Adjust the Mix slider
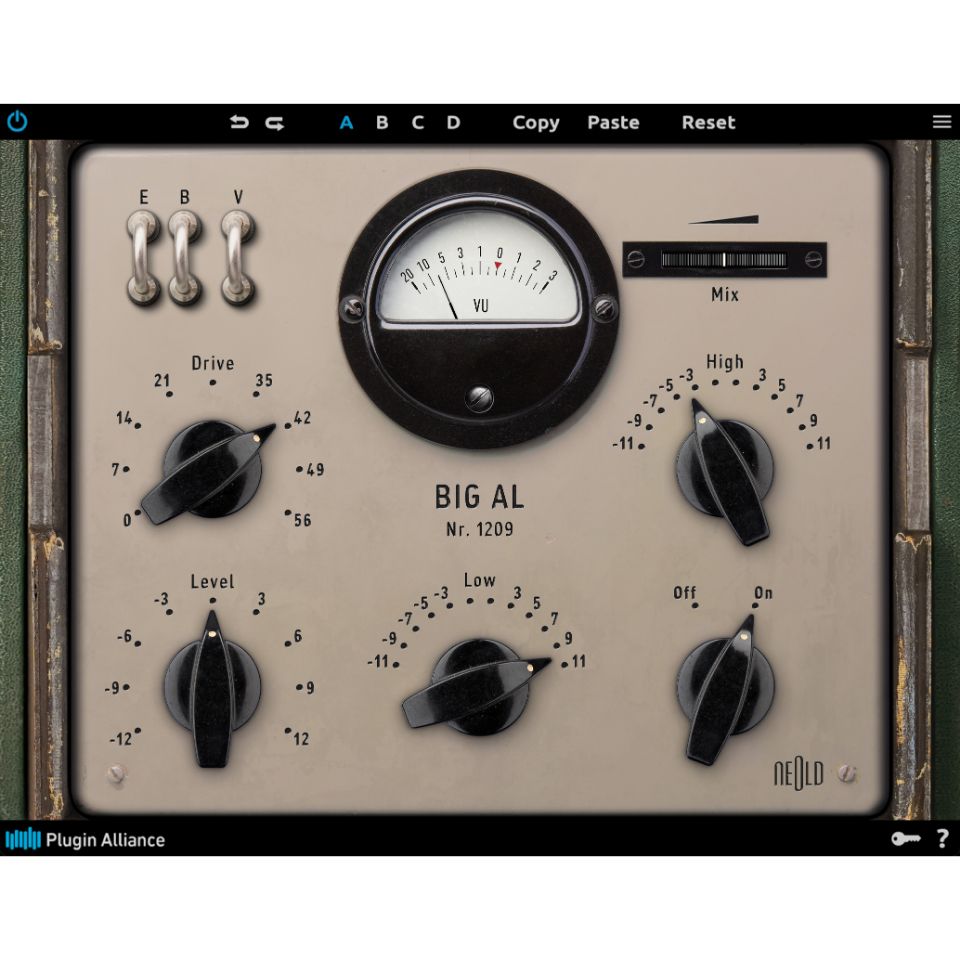The width and height of the screenshot is (960, 960). tap(724, 260)
